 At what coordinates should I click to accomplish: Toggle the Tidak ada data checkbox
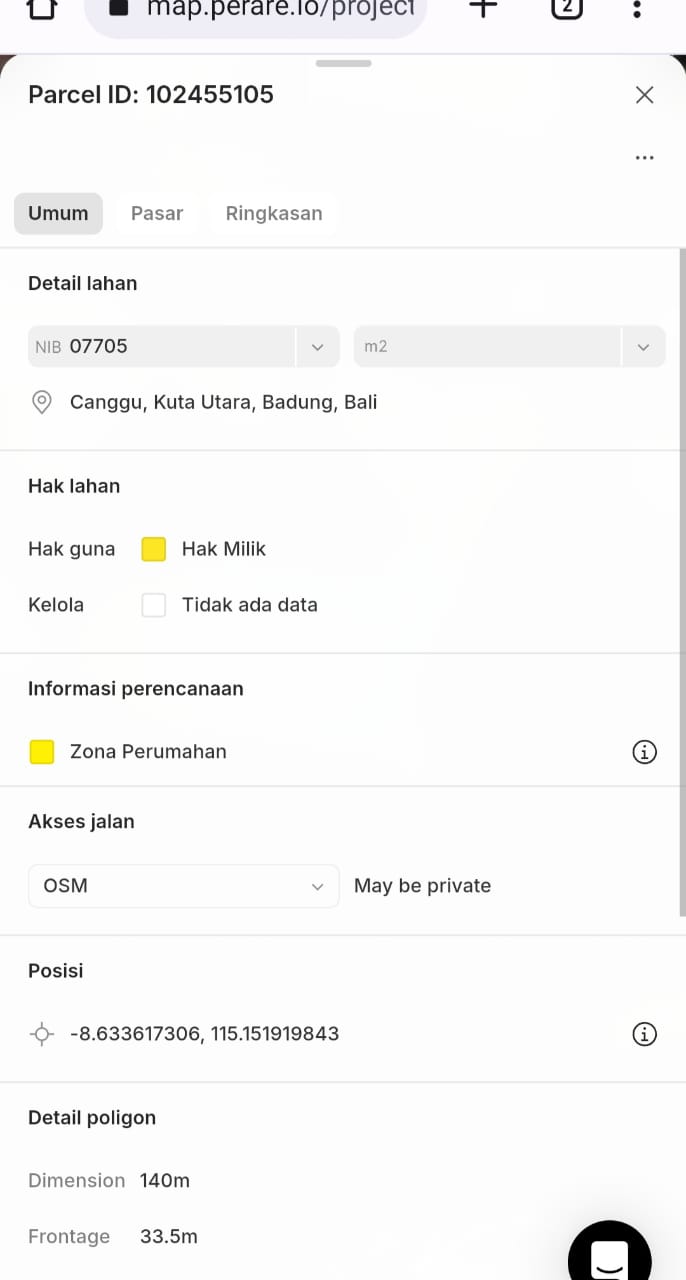(x=154, y=605)
